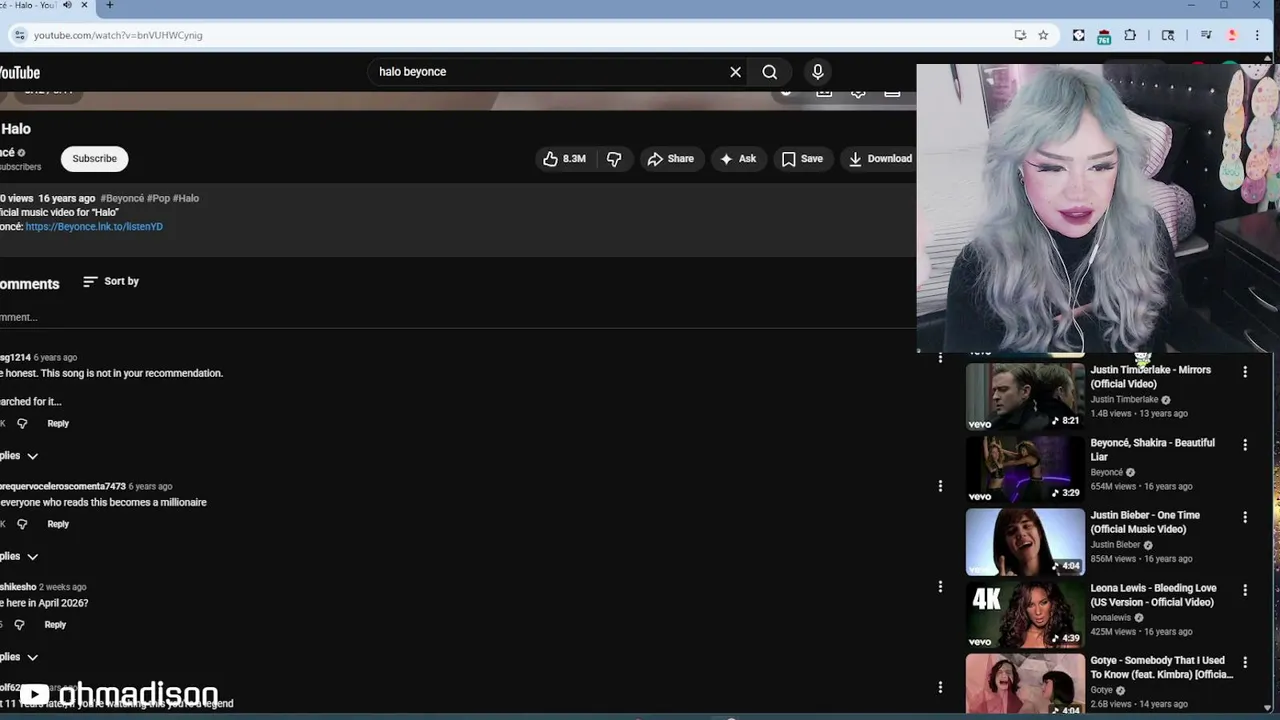Start voice search with the microphone
1280x720 pixels.
tap(818, 72)
